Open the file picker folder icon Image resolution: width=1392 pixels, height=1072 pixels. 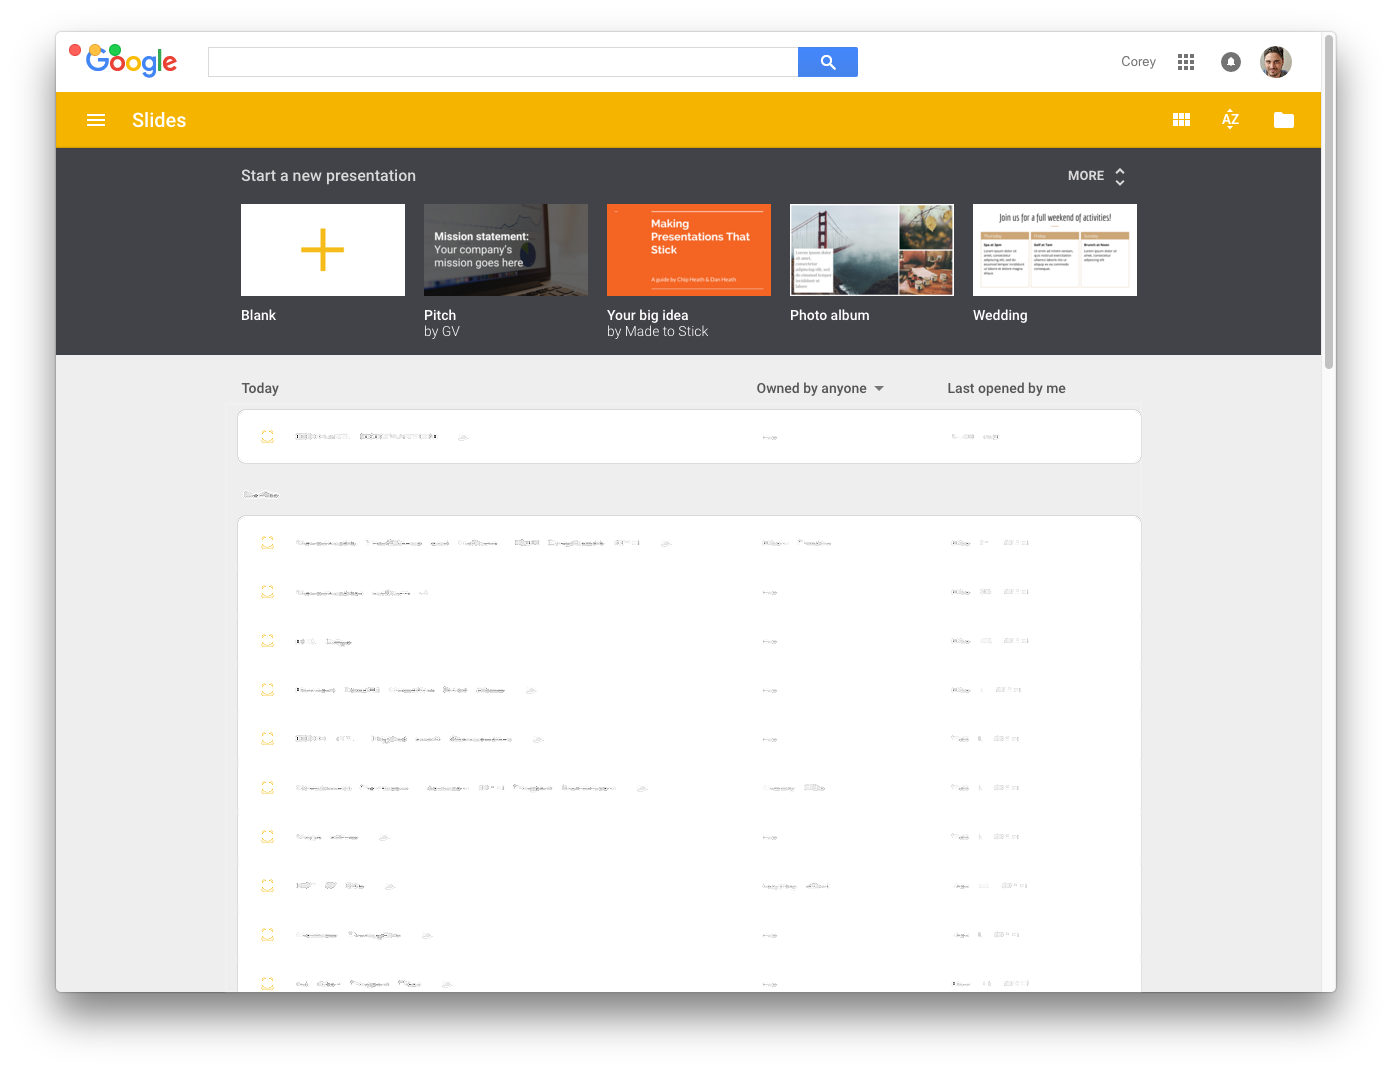[1284, 120]
